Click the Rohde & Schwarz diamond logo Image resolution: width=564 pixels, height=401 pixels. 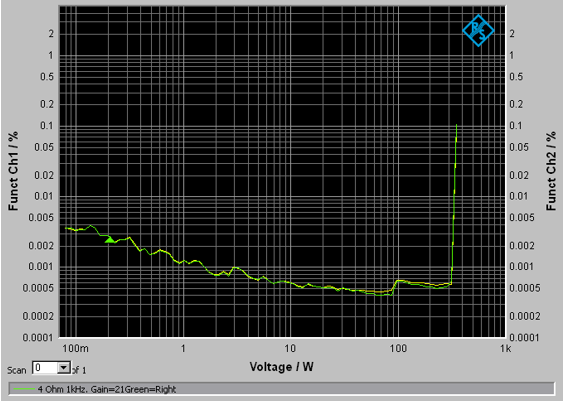coord(478,31)
